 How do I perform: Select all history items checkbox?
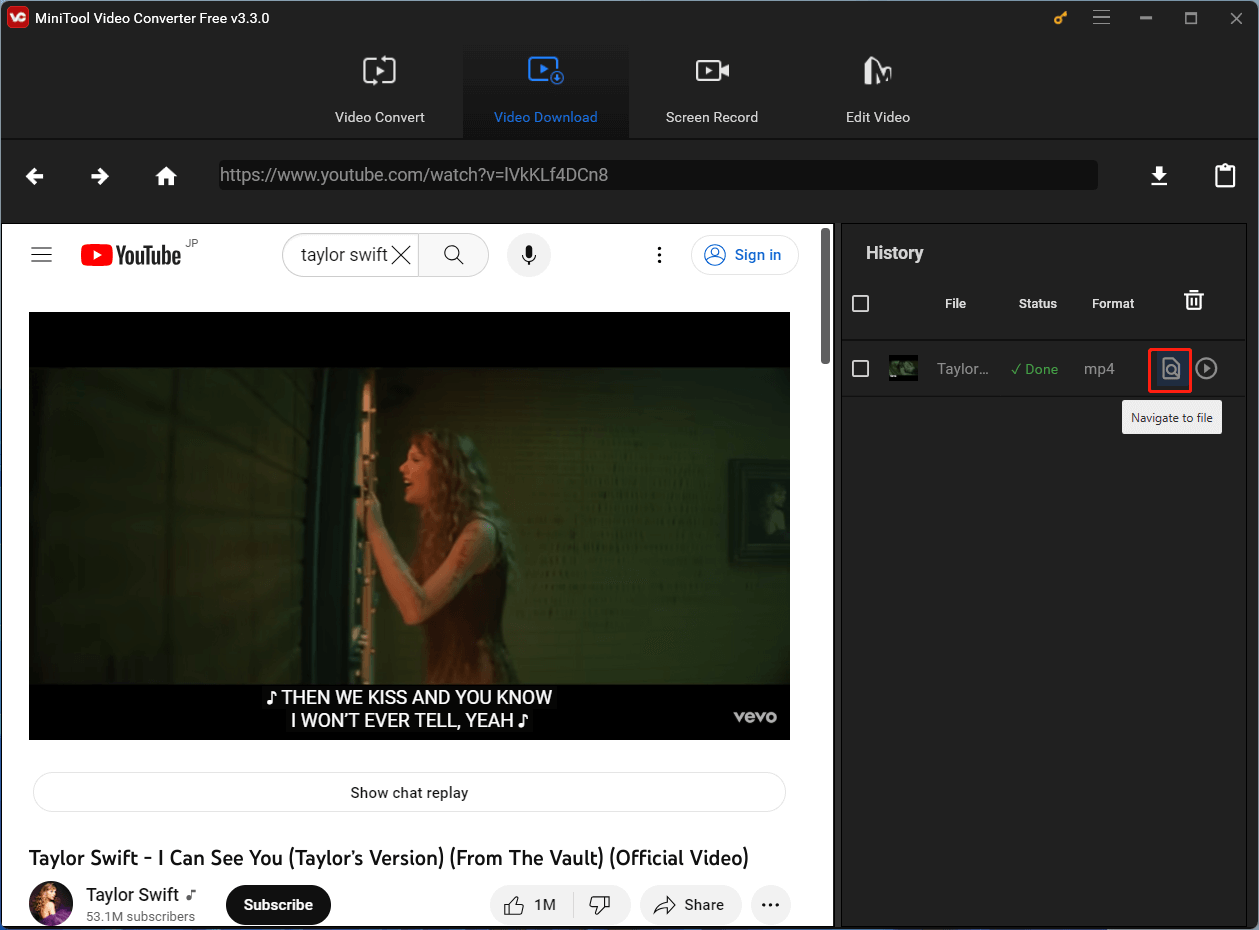tap(860, 303)
